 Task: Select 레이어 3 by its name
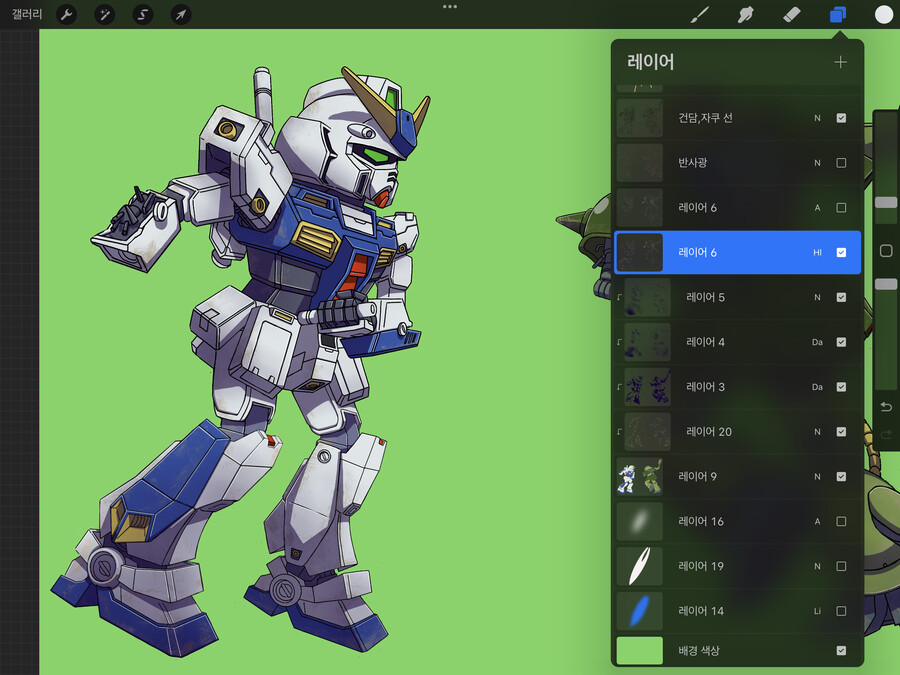click(x=705, y=386)
